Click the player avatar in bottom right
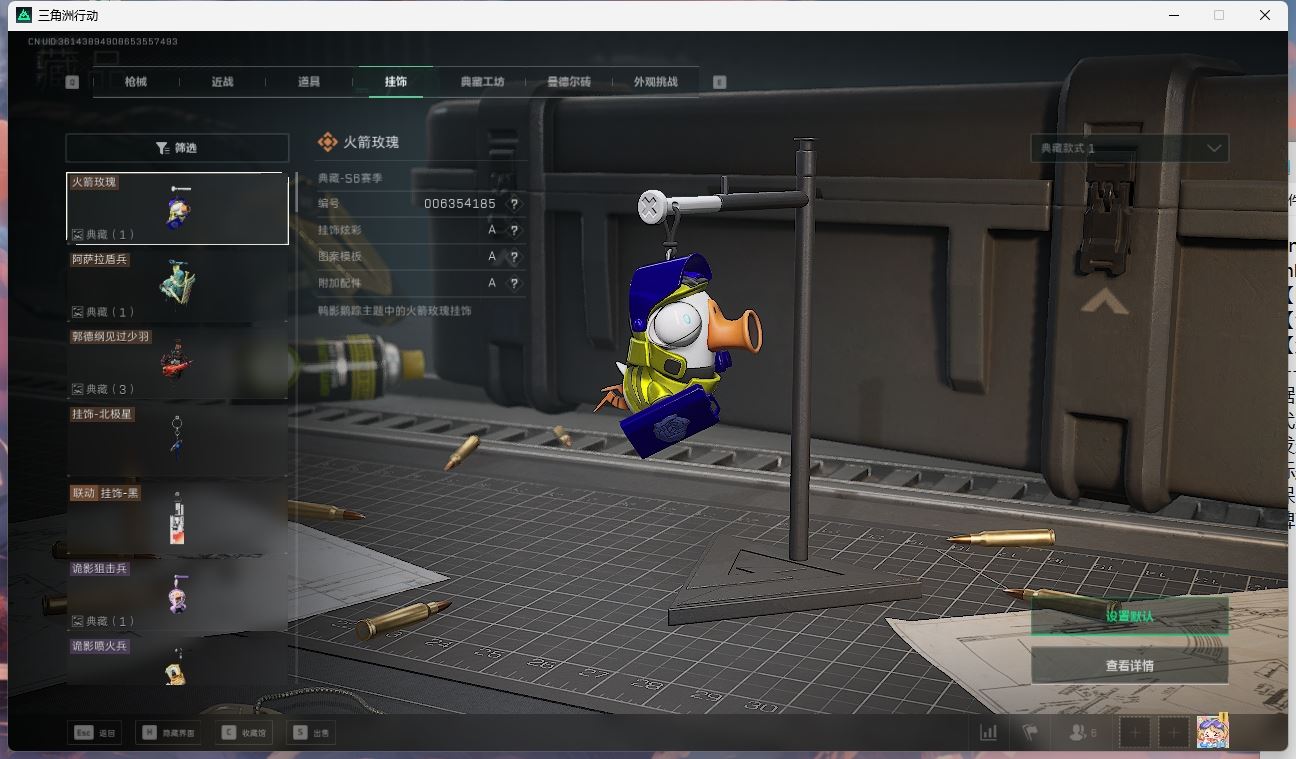 click(x=1212, y=732)
